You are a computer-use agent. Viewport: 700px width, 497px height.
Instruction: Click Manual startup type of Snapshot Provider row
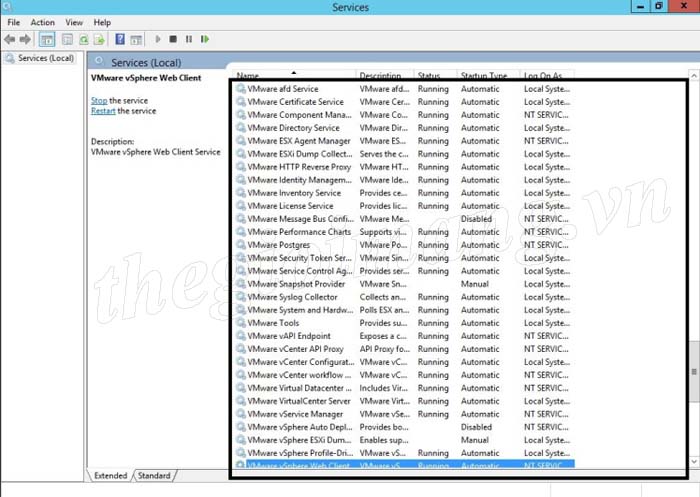click(475, 284)
